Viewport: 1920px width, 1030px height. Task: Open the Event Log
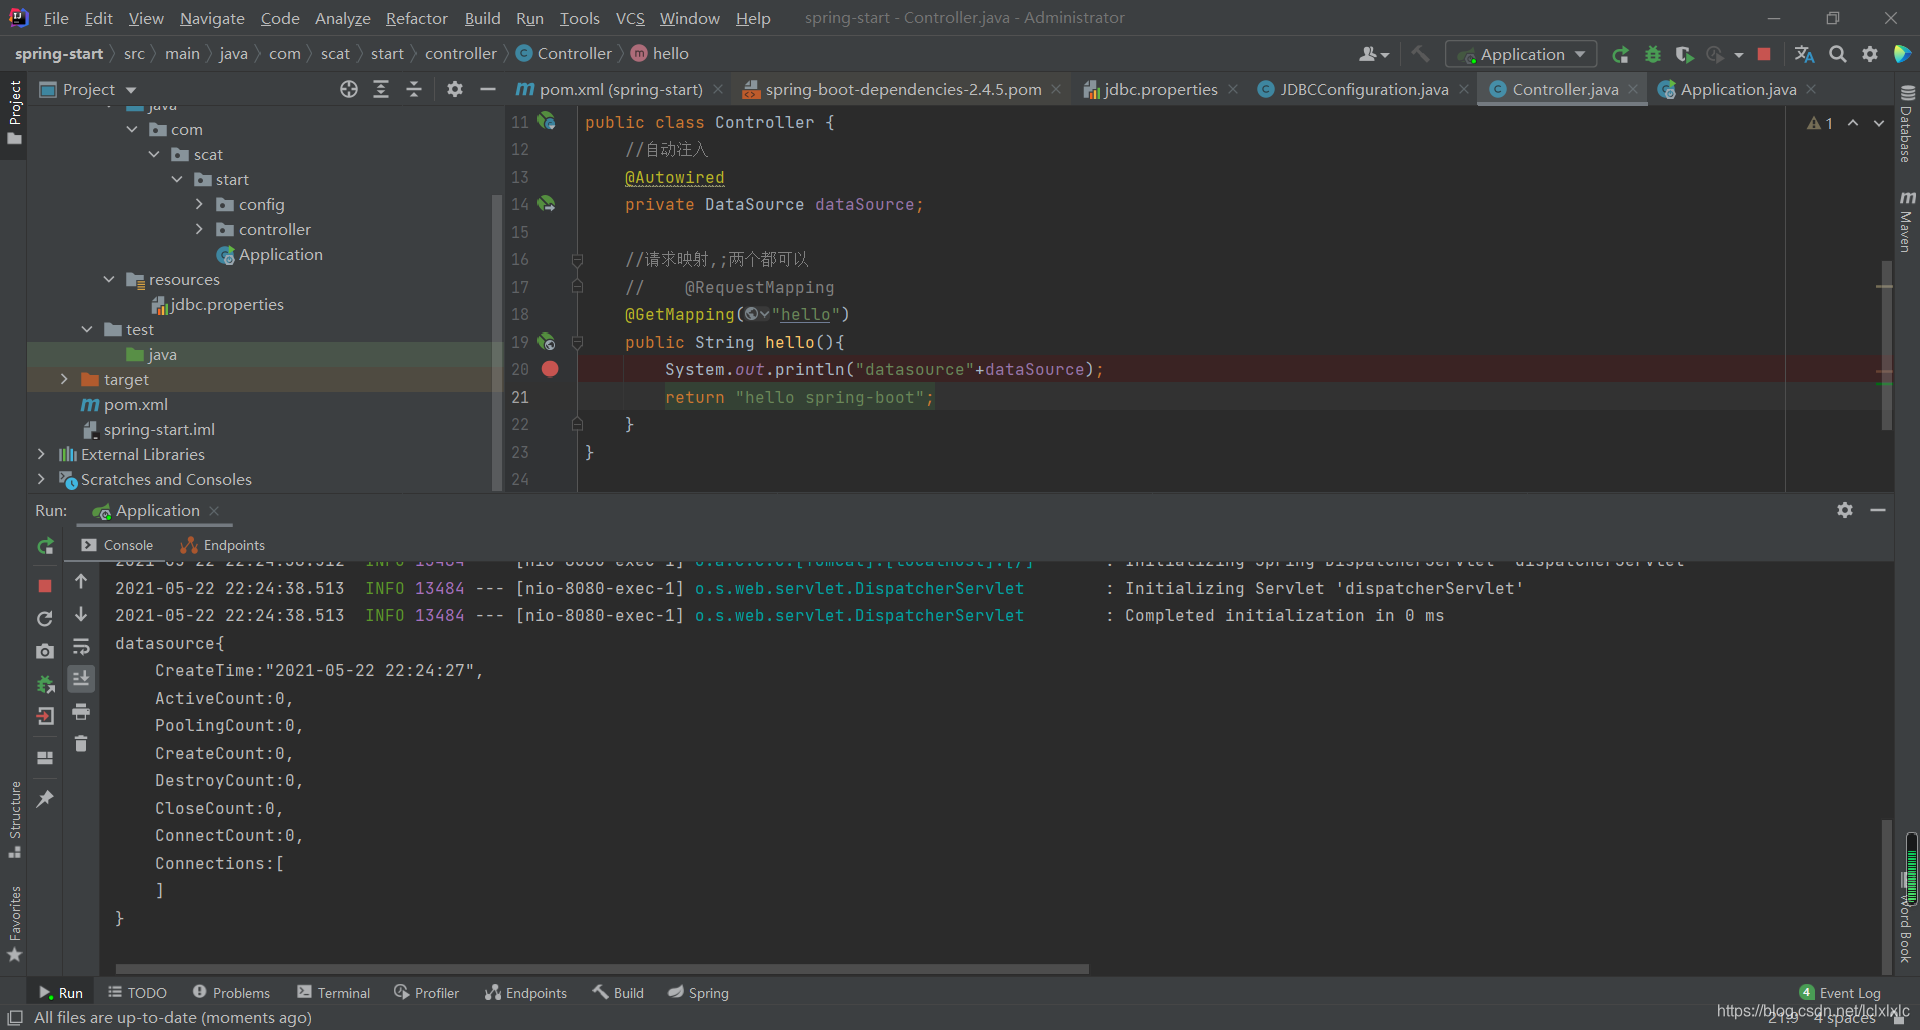click(1840, 993)
